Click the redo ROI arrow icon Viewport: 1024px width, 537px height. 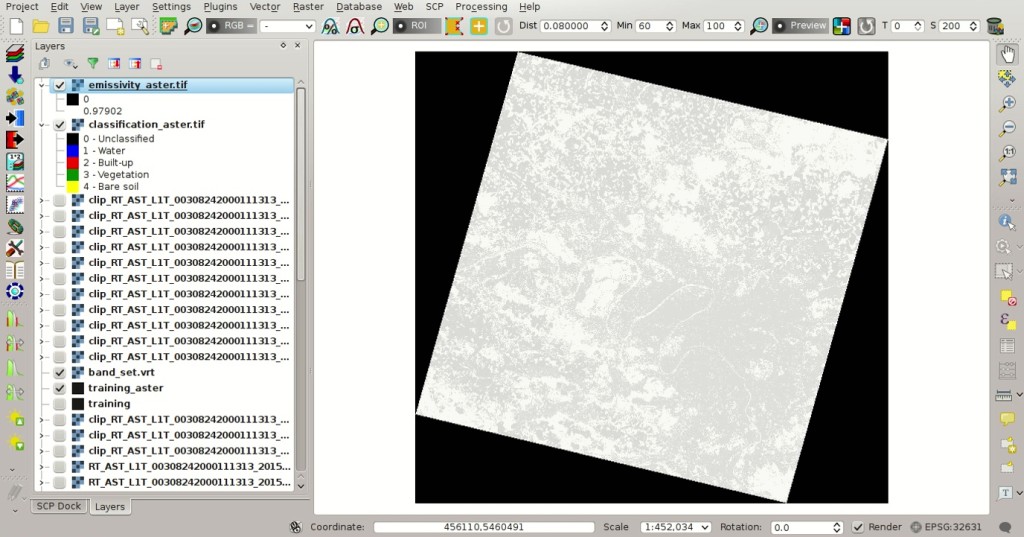(x=503, y=26)
